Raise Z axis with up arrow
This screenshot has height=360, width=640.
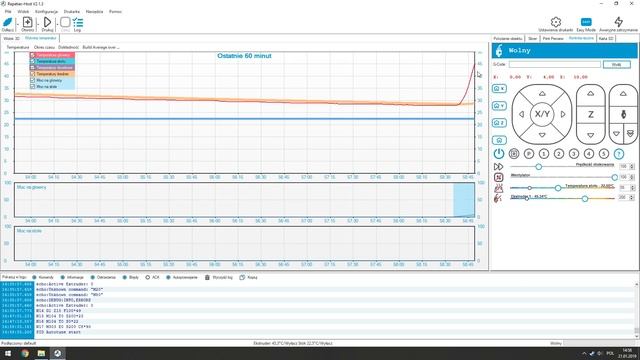(x=591, y=94)
